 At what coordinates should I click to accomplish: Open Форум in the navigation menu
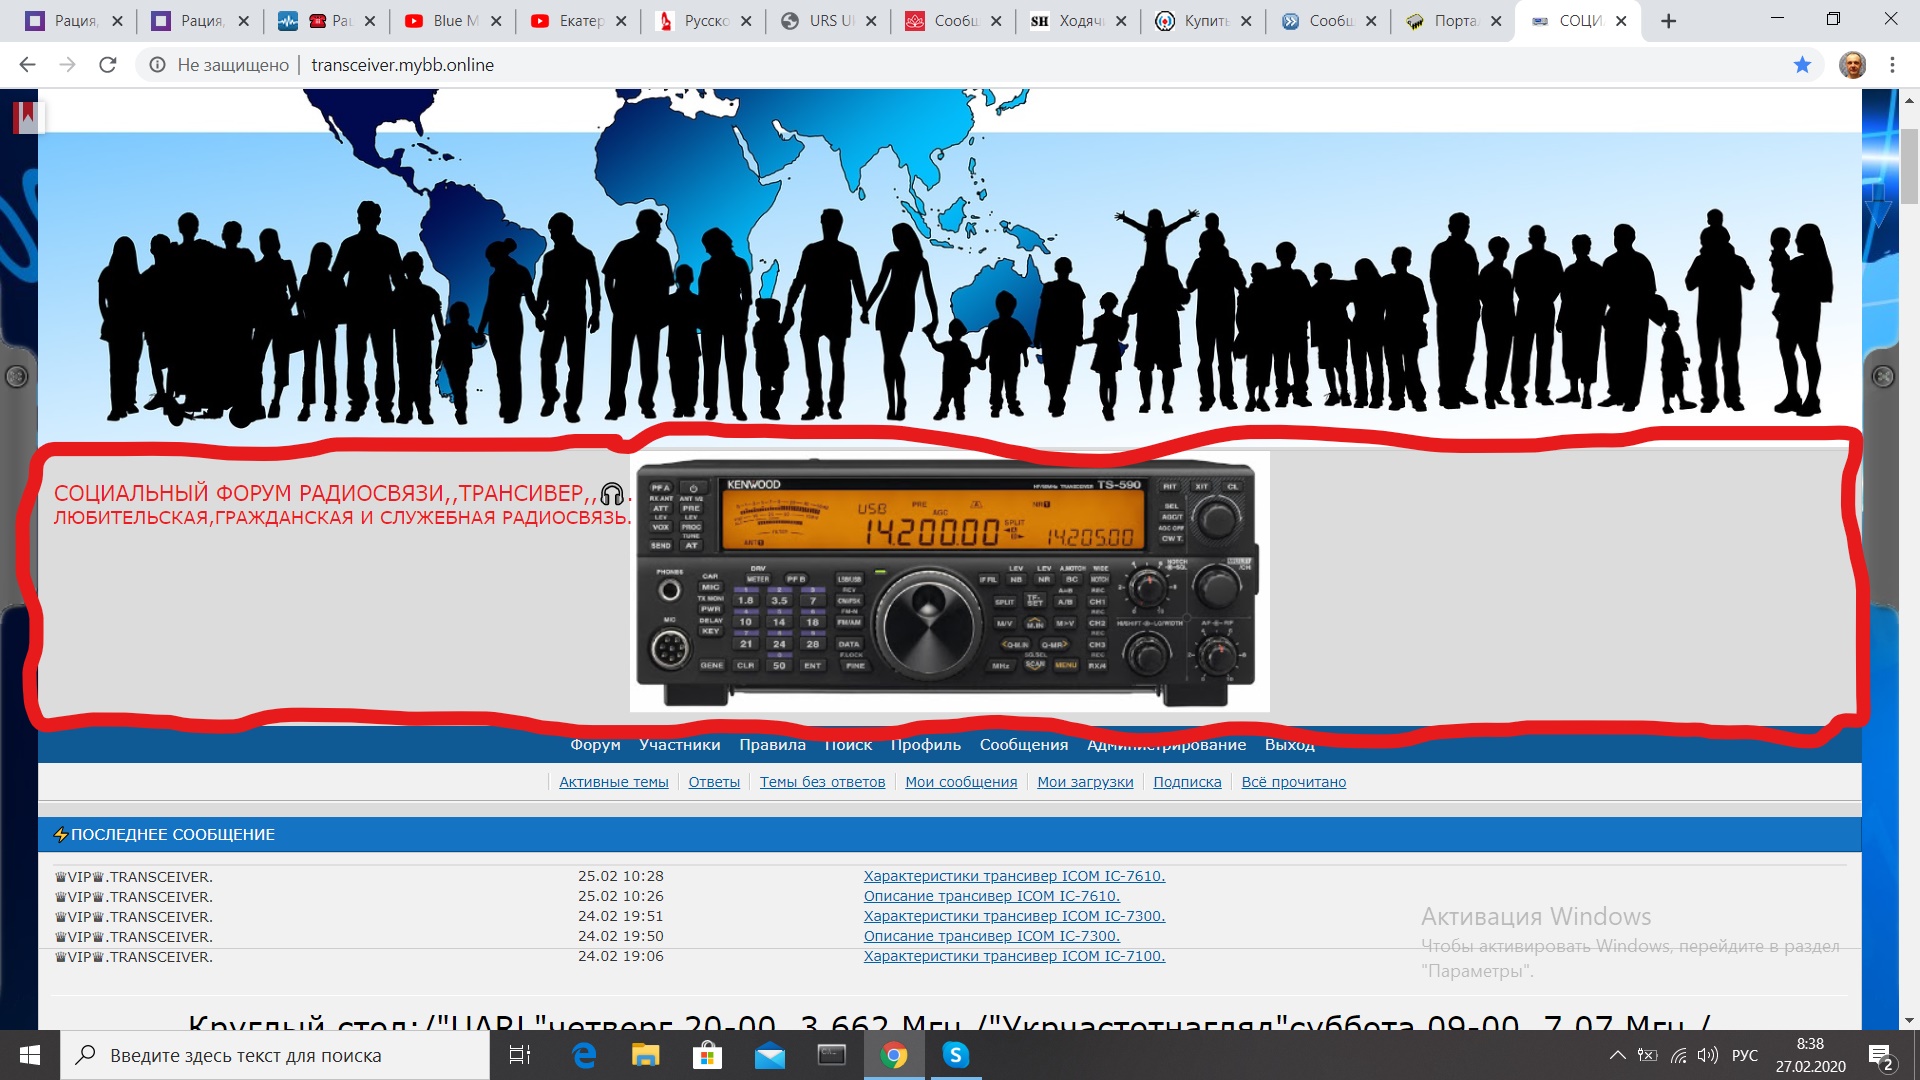point(595,745)
